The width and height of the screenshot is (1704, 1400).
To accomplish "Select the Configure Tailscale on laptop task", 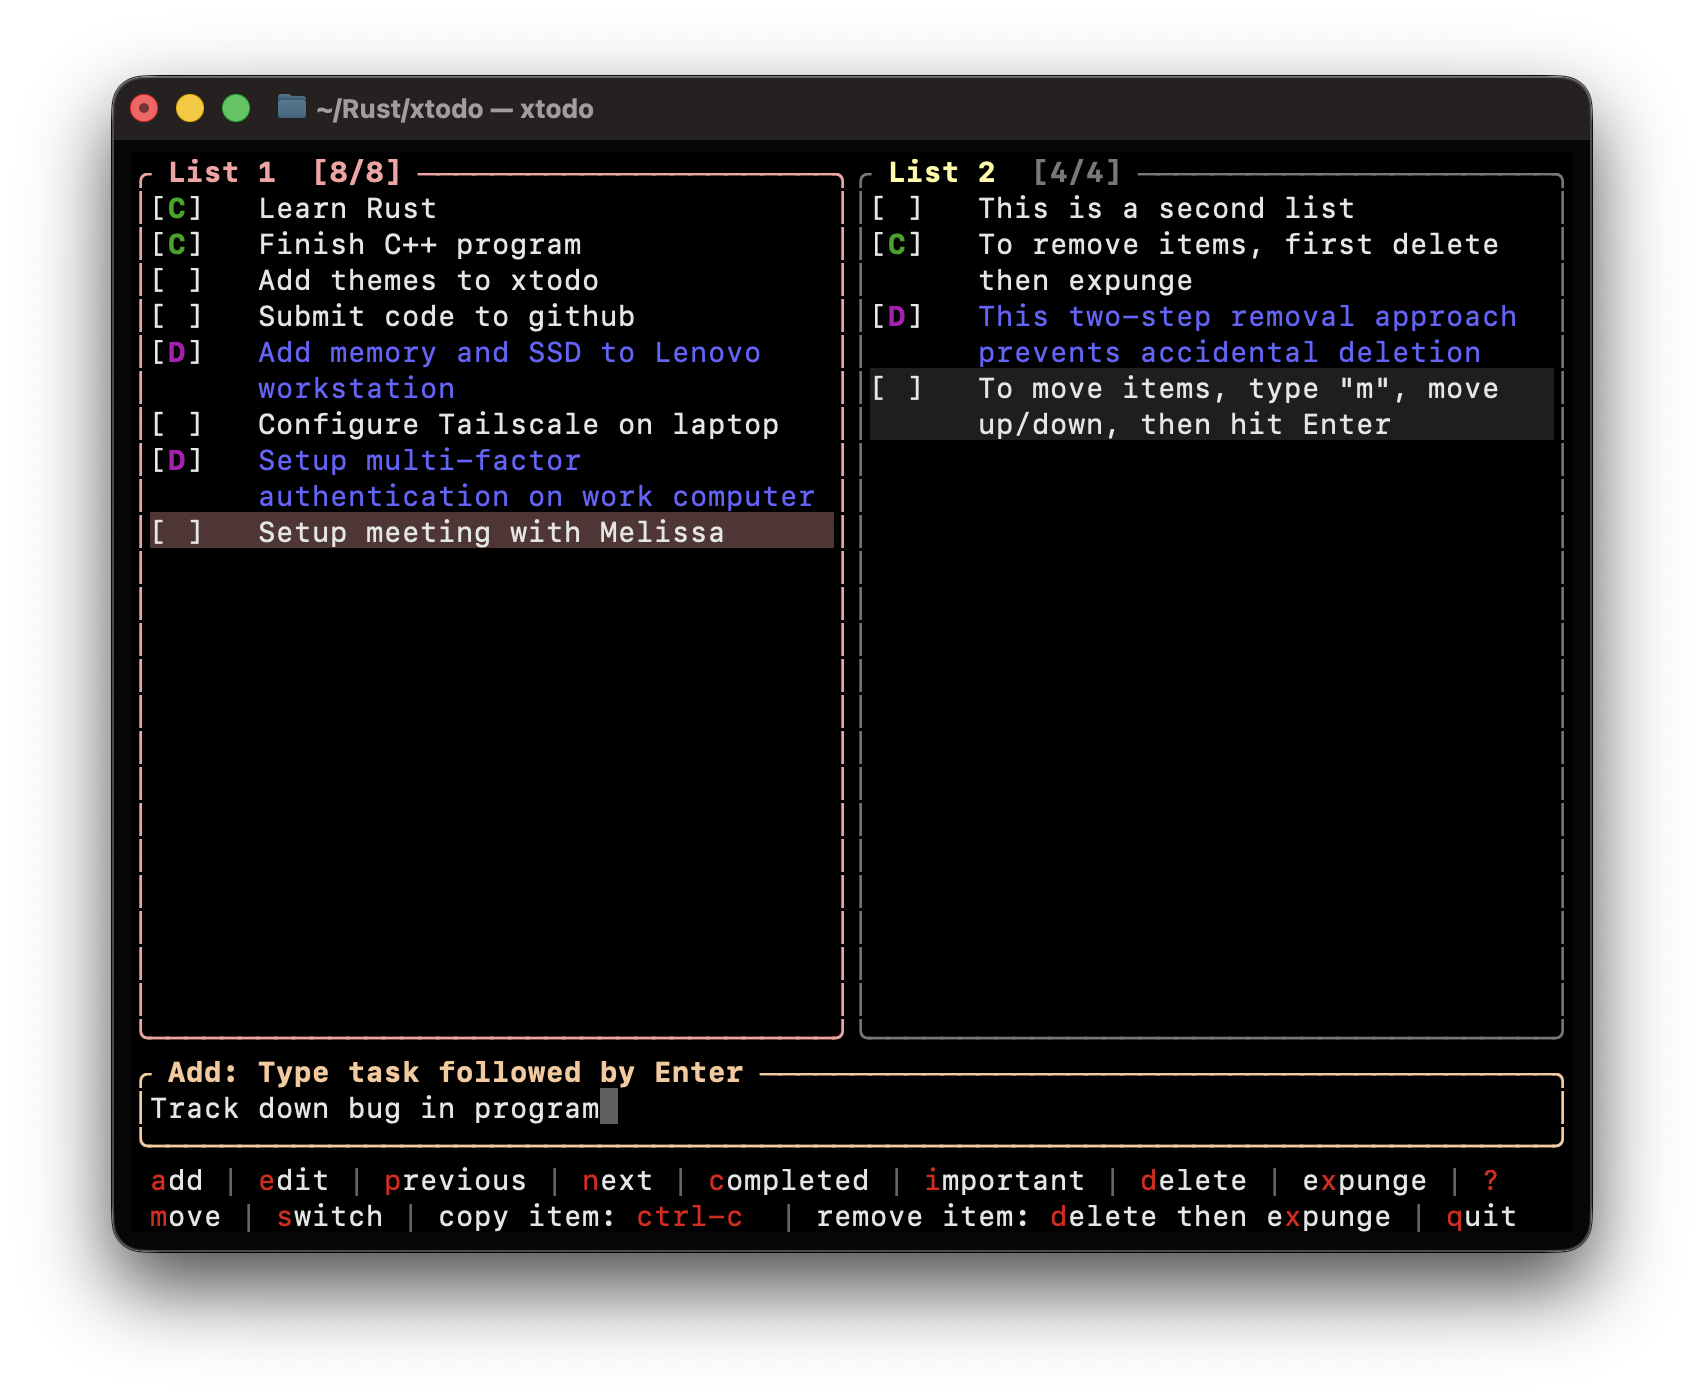I will (x=519, y=424).
